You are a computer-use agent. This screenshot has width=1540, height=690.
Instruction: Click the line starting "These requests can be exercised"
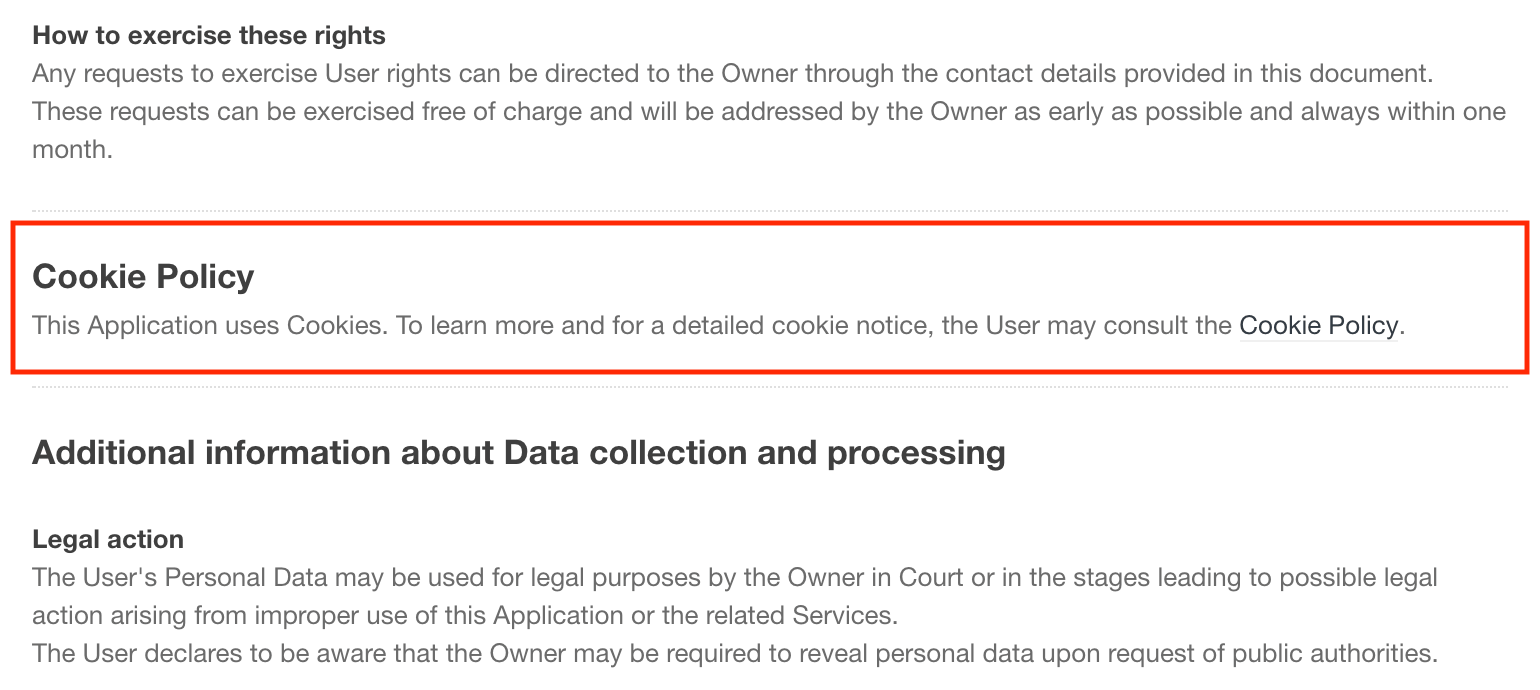(x=768, y=111)
